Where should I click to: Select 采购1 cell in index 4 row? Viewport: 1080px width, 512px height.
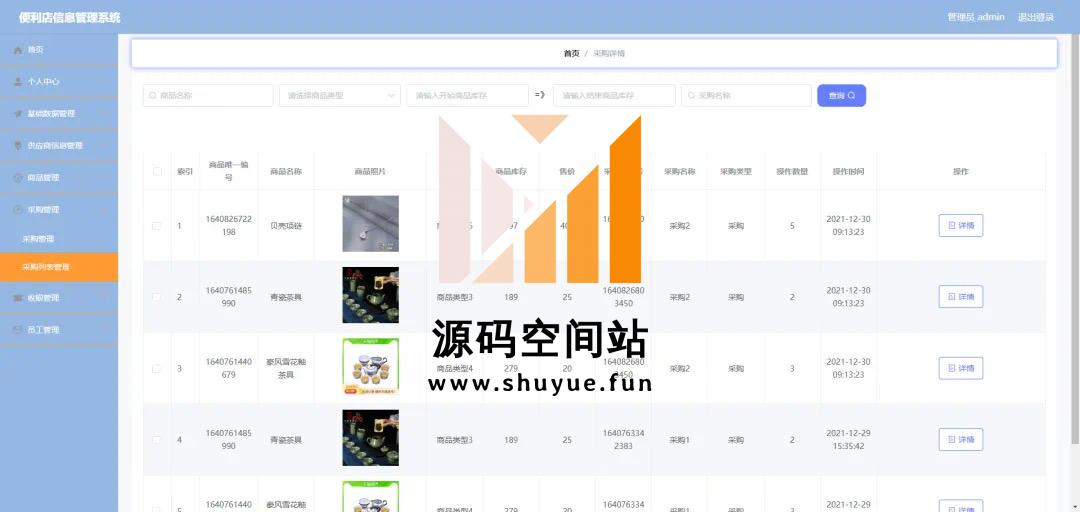679,440
